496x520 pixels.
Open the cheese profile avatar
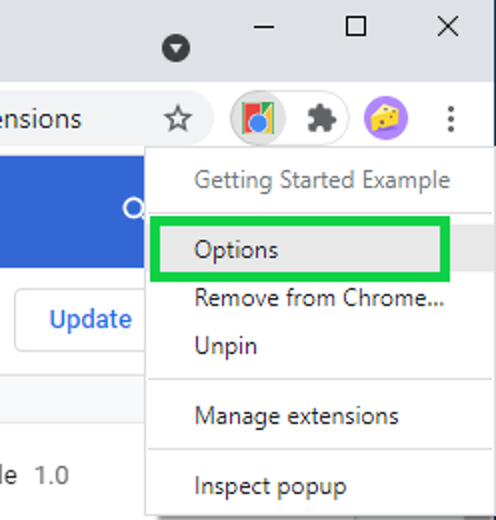coord(386,118)
